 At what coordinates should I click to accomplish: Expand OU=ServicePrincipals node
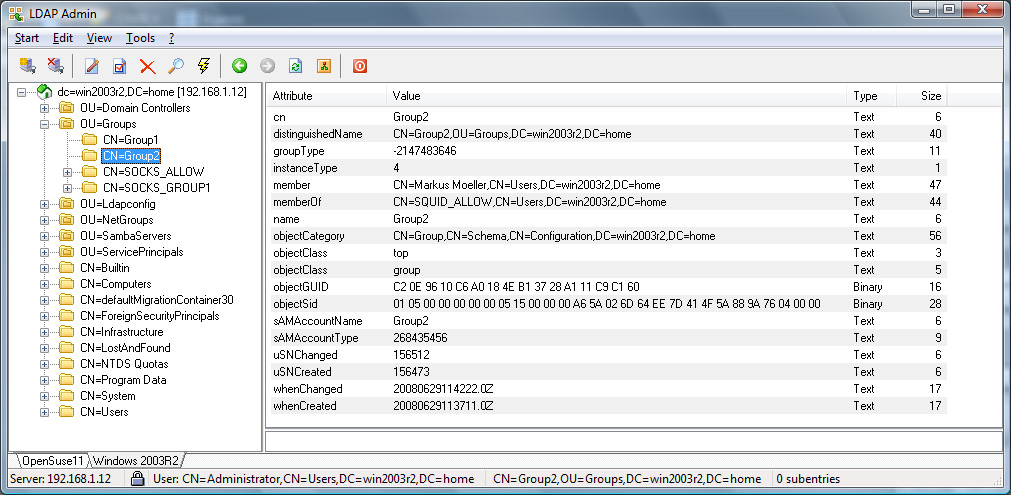tap(44, 252)
